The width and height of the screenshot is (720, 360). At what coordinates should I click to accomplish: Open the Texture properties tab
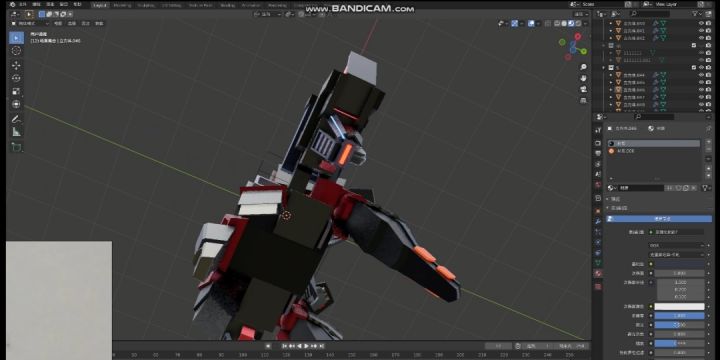598,287
